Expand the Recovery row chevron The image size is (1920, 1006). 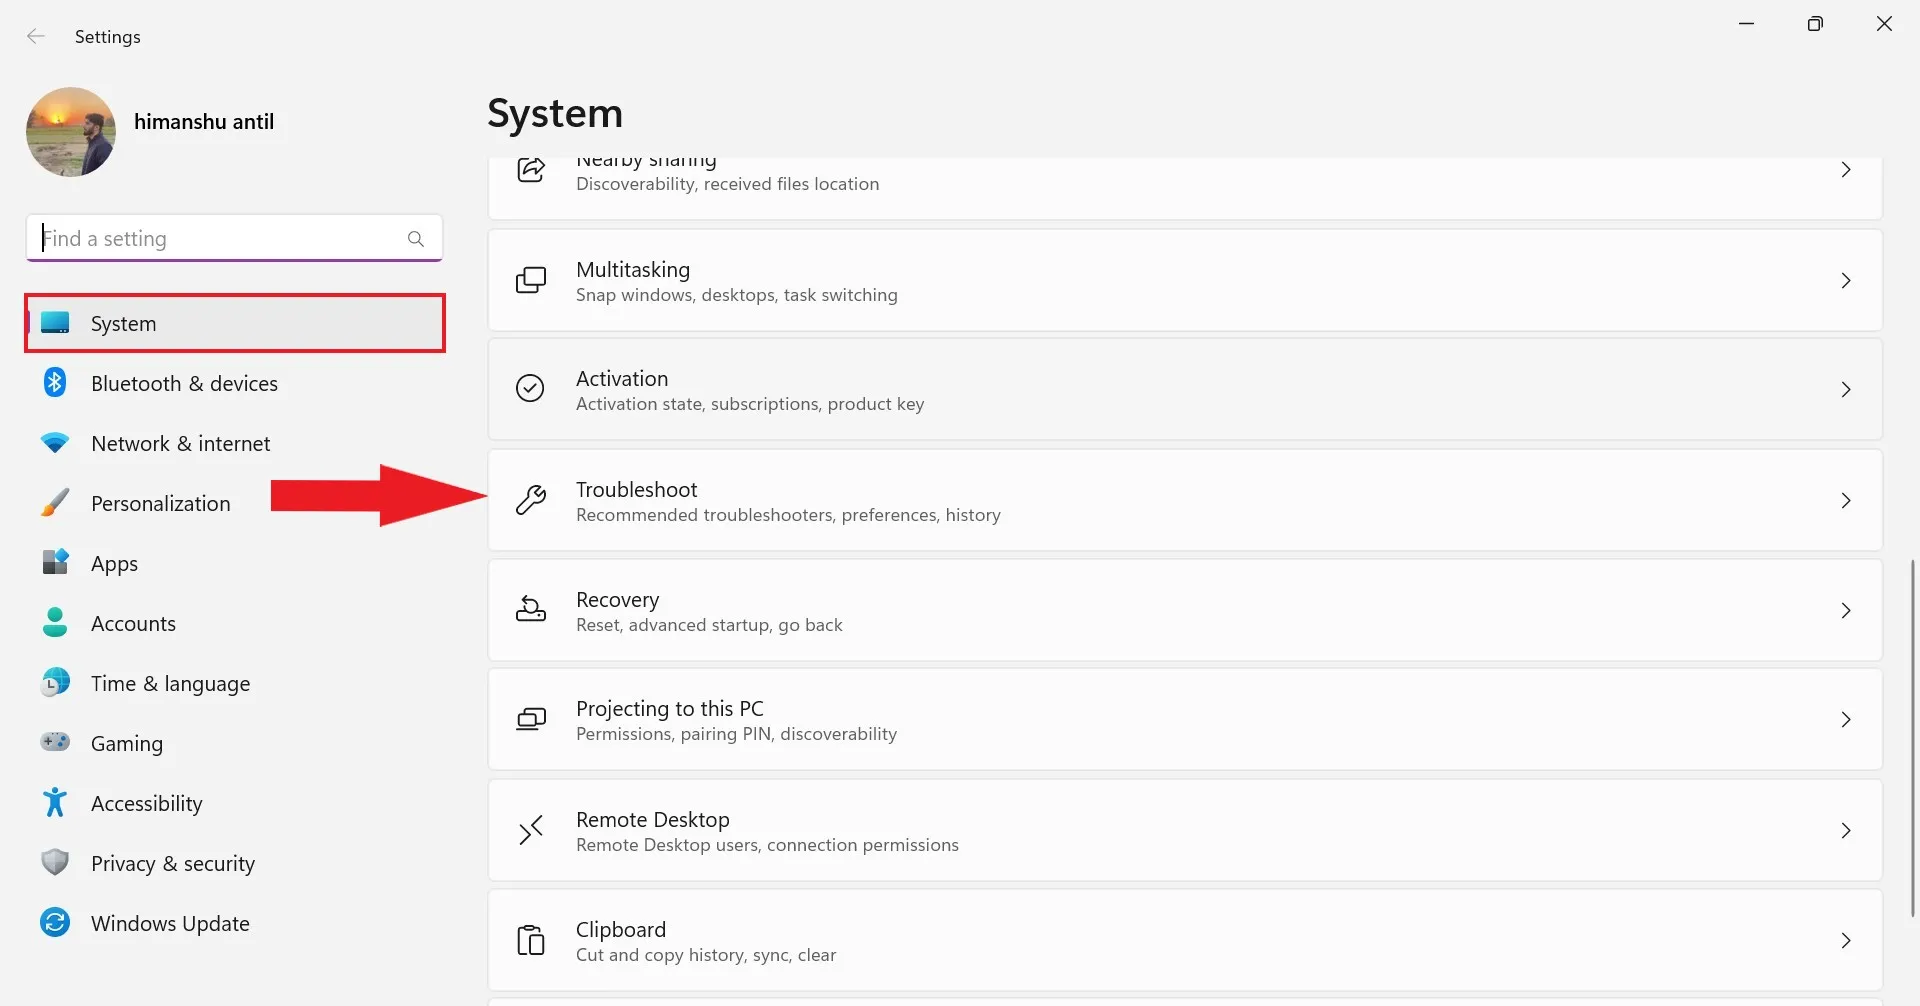1846,610
